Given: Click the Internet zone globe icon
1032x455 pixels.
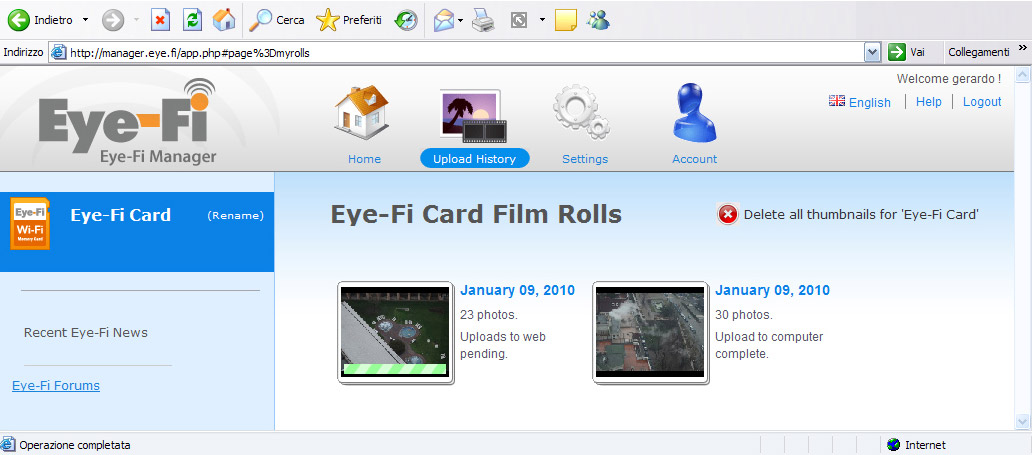Looking at the screenshot, I should tap(893, 445).
